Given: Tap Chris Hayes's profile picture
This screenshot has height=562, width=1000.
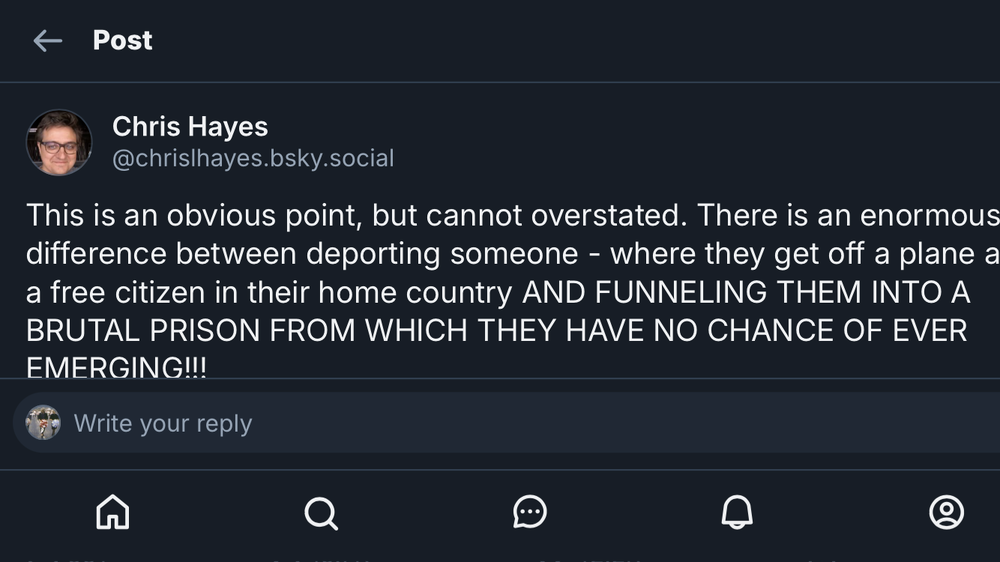Looking at the screenshot, I should [x=59, y=142].
